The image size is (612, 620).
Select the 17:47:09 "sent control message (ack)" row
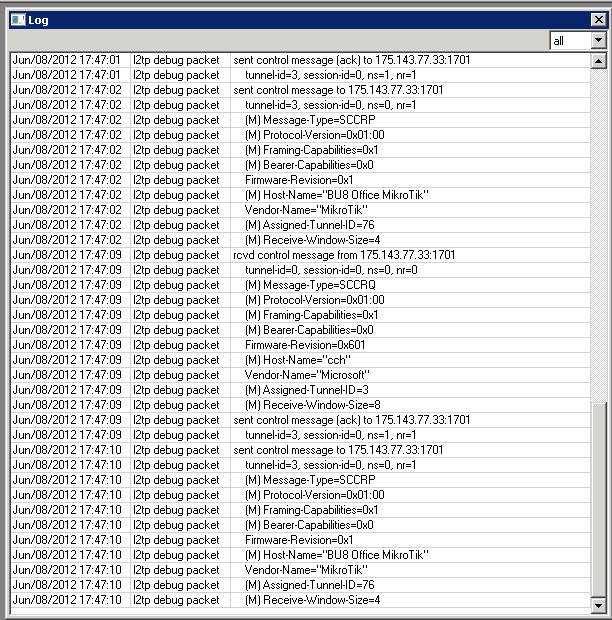coord(300,420)
